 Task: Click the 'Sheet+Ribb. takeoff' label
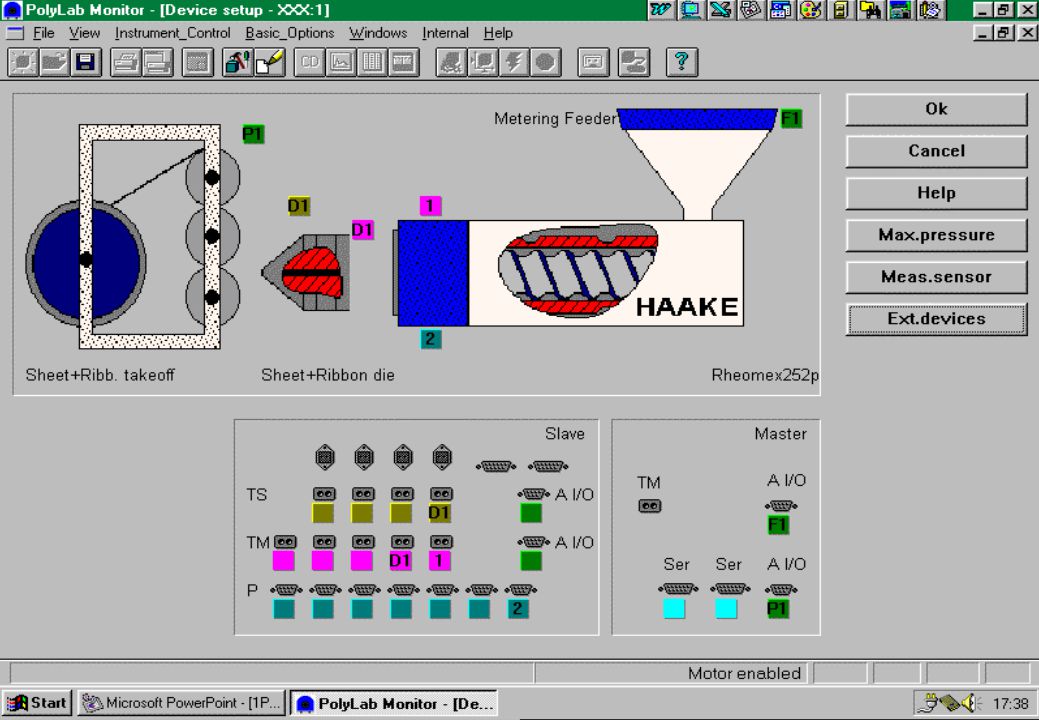point(100,375)
